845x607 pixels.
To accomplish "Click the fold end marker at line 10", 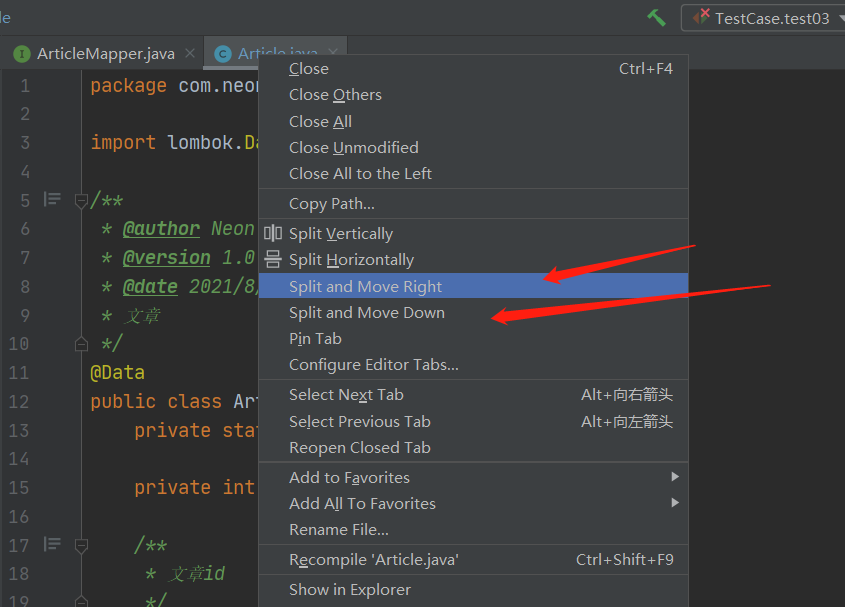I will pos(81,343).
